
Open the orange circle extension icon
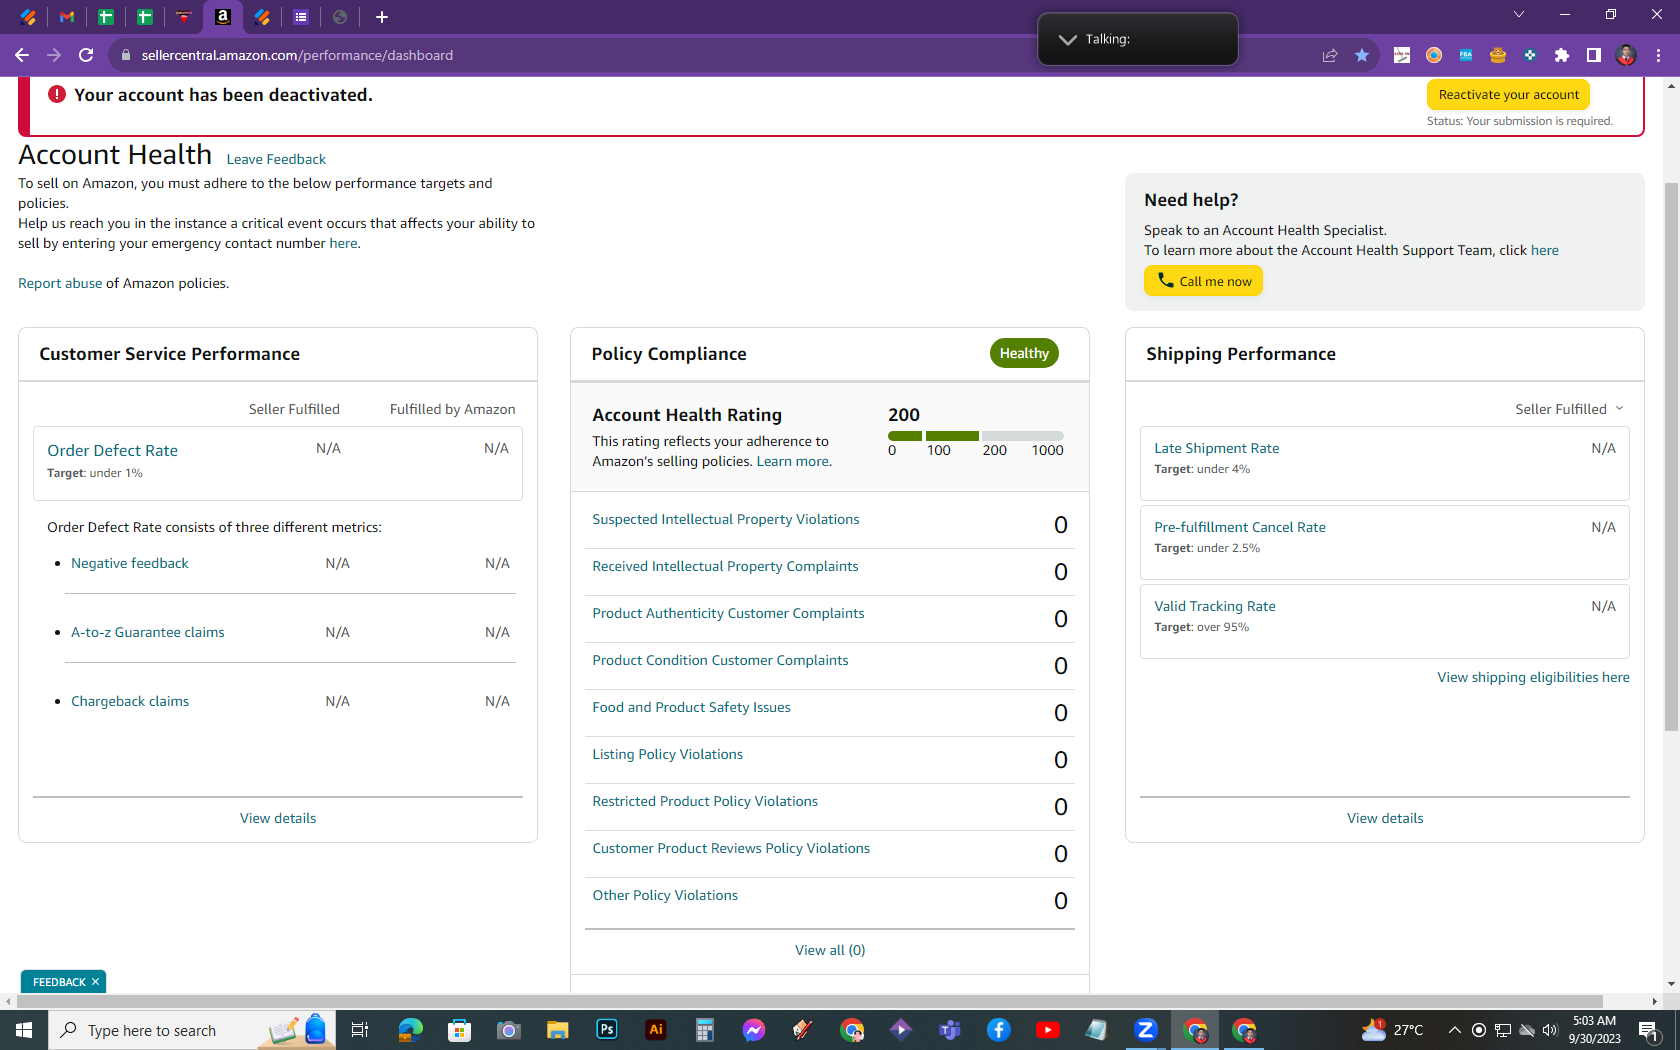(x=1434, y=55)
